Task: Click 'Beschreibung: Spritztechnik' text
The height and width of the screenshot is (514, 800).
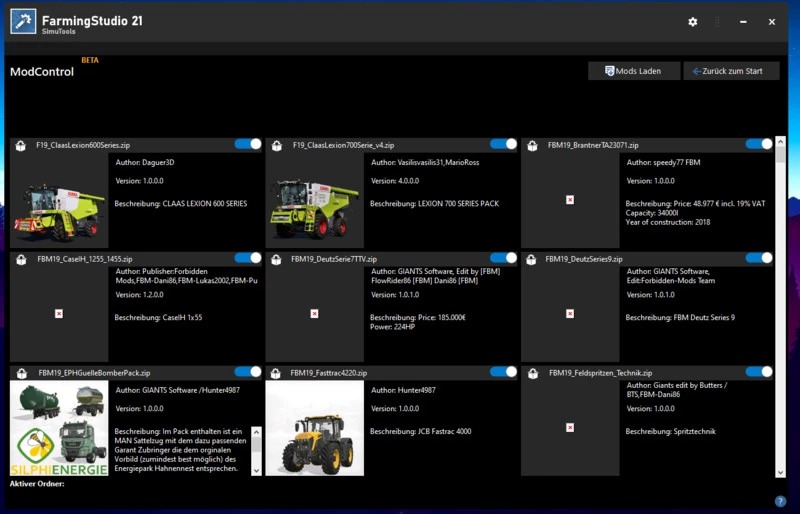Action: click(670, 431)
